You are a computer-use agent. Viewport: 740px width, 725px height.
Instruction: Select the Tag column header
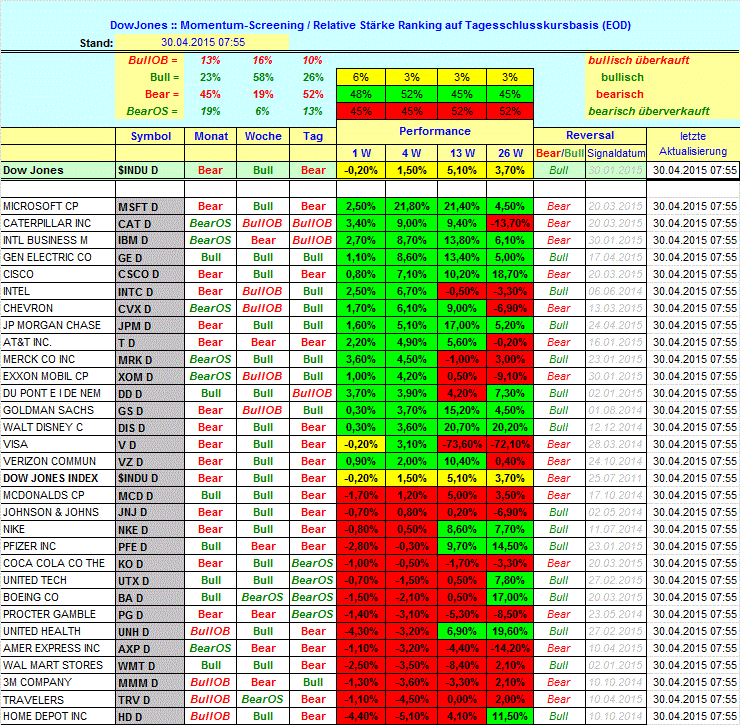point(313,136)
